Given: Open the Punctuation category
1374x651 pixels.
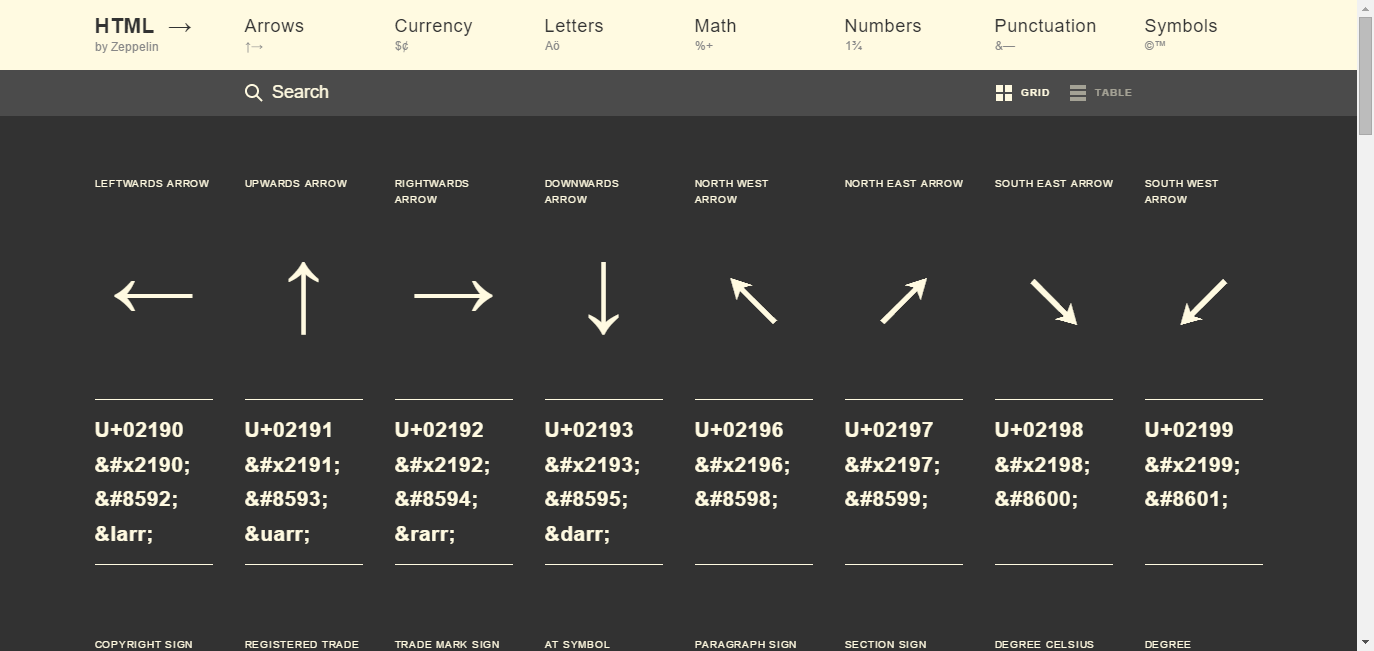Looking at the screenshot, I should coord(1045,33).
